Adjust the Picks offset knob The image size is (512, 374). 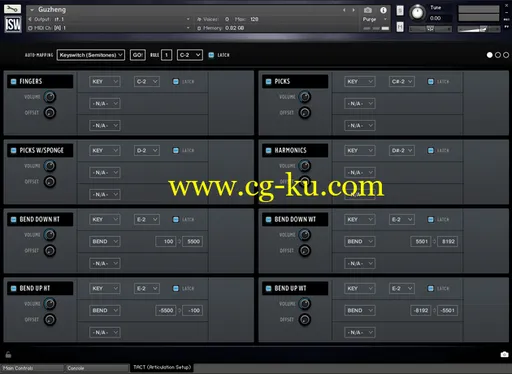coord(305,113)
